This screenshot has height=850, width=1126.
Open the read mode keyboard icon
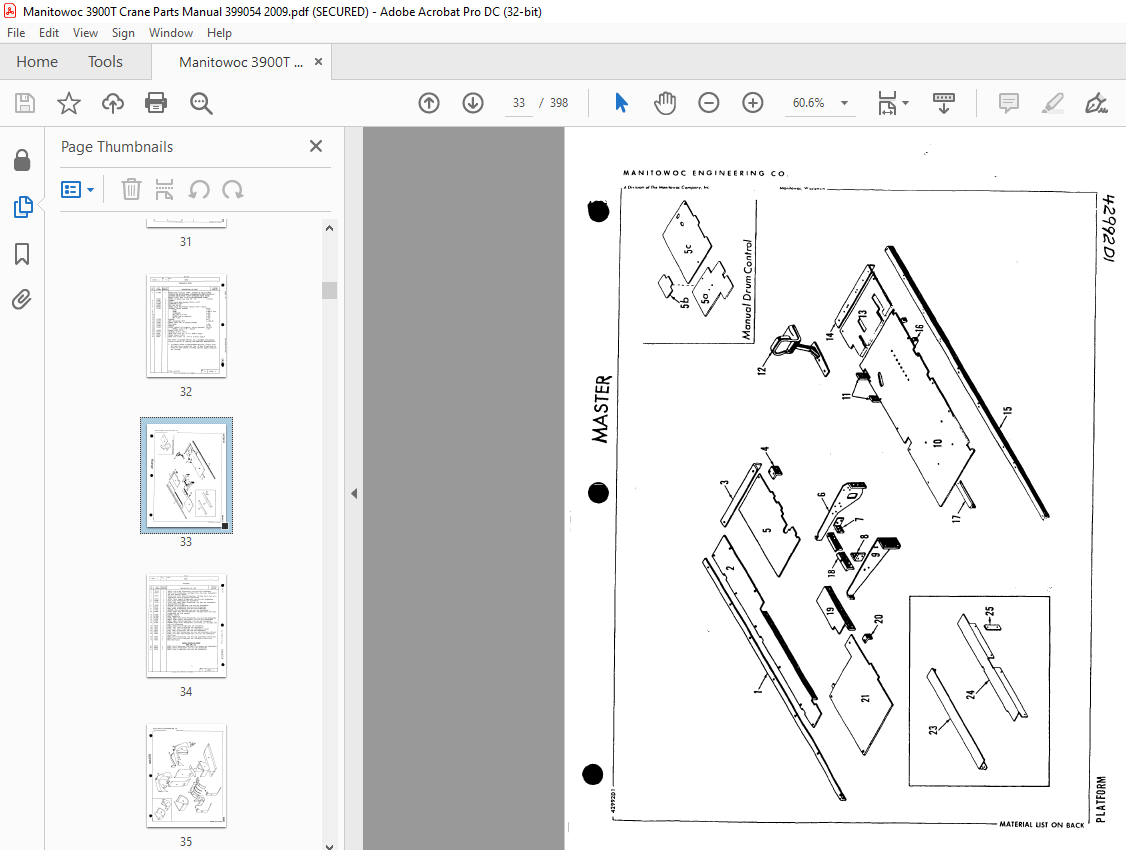coord(944,103)
